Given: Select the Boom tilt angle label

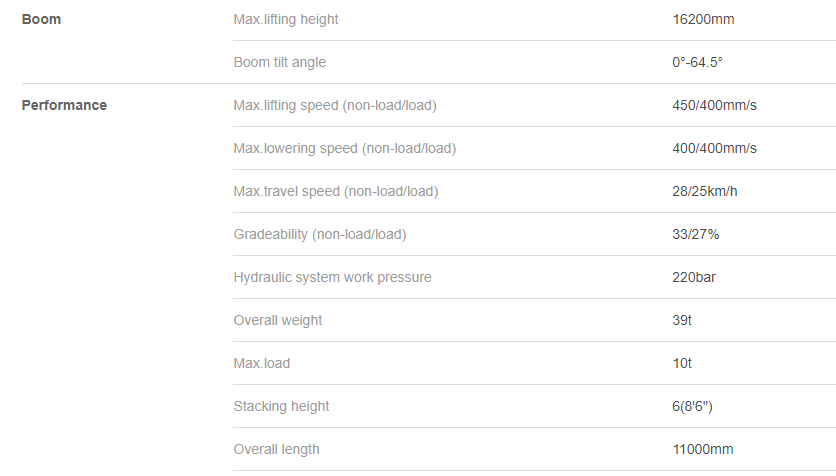Looking at the screenshot, I should click(x=279, y=62).
